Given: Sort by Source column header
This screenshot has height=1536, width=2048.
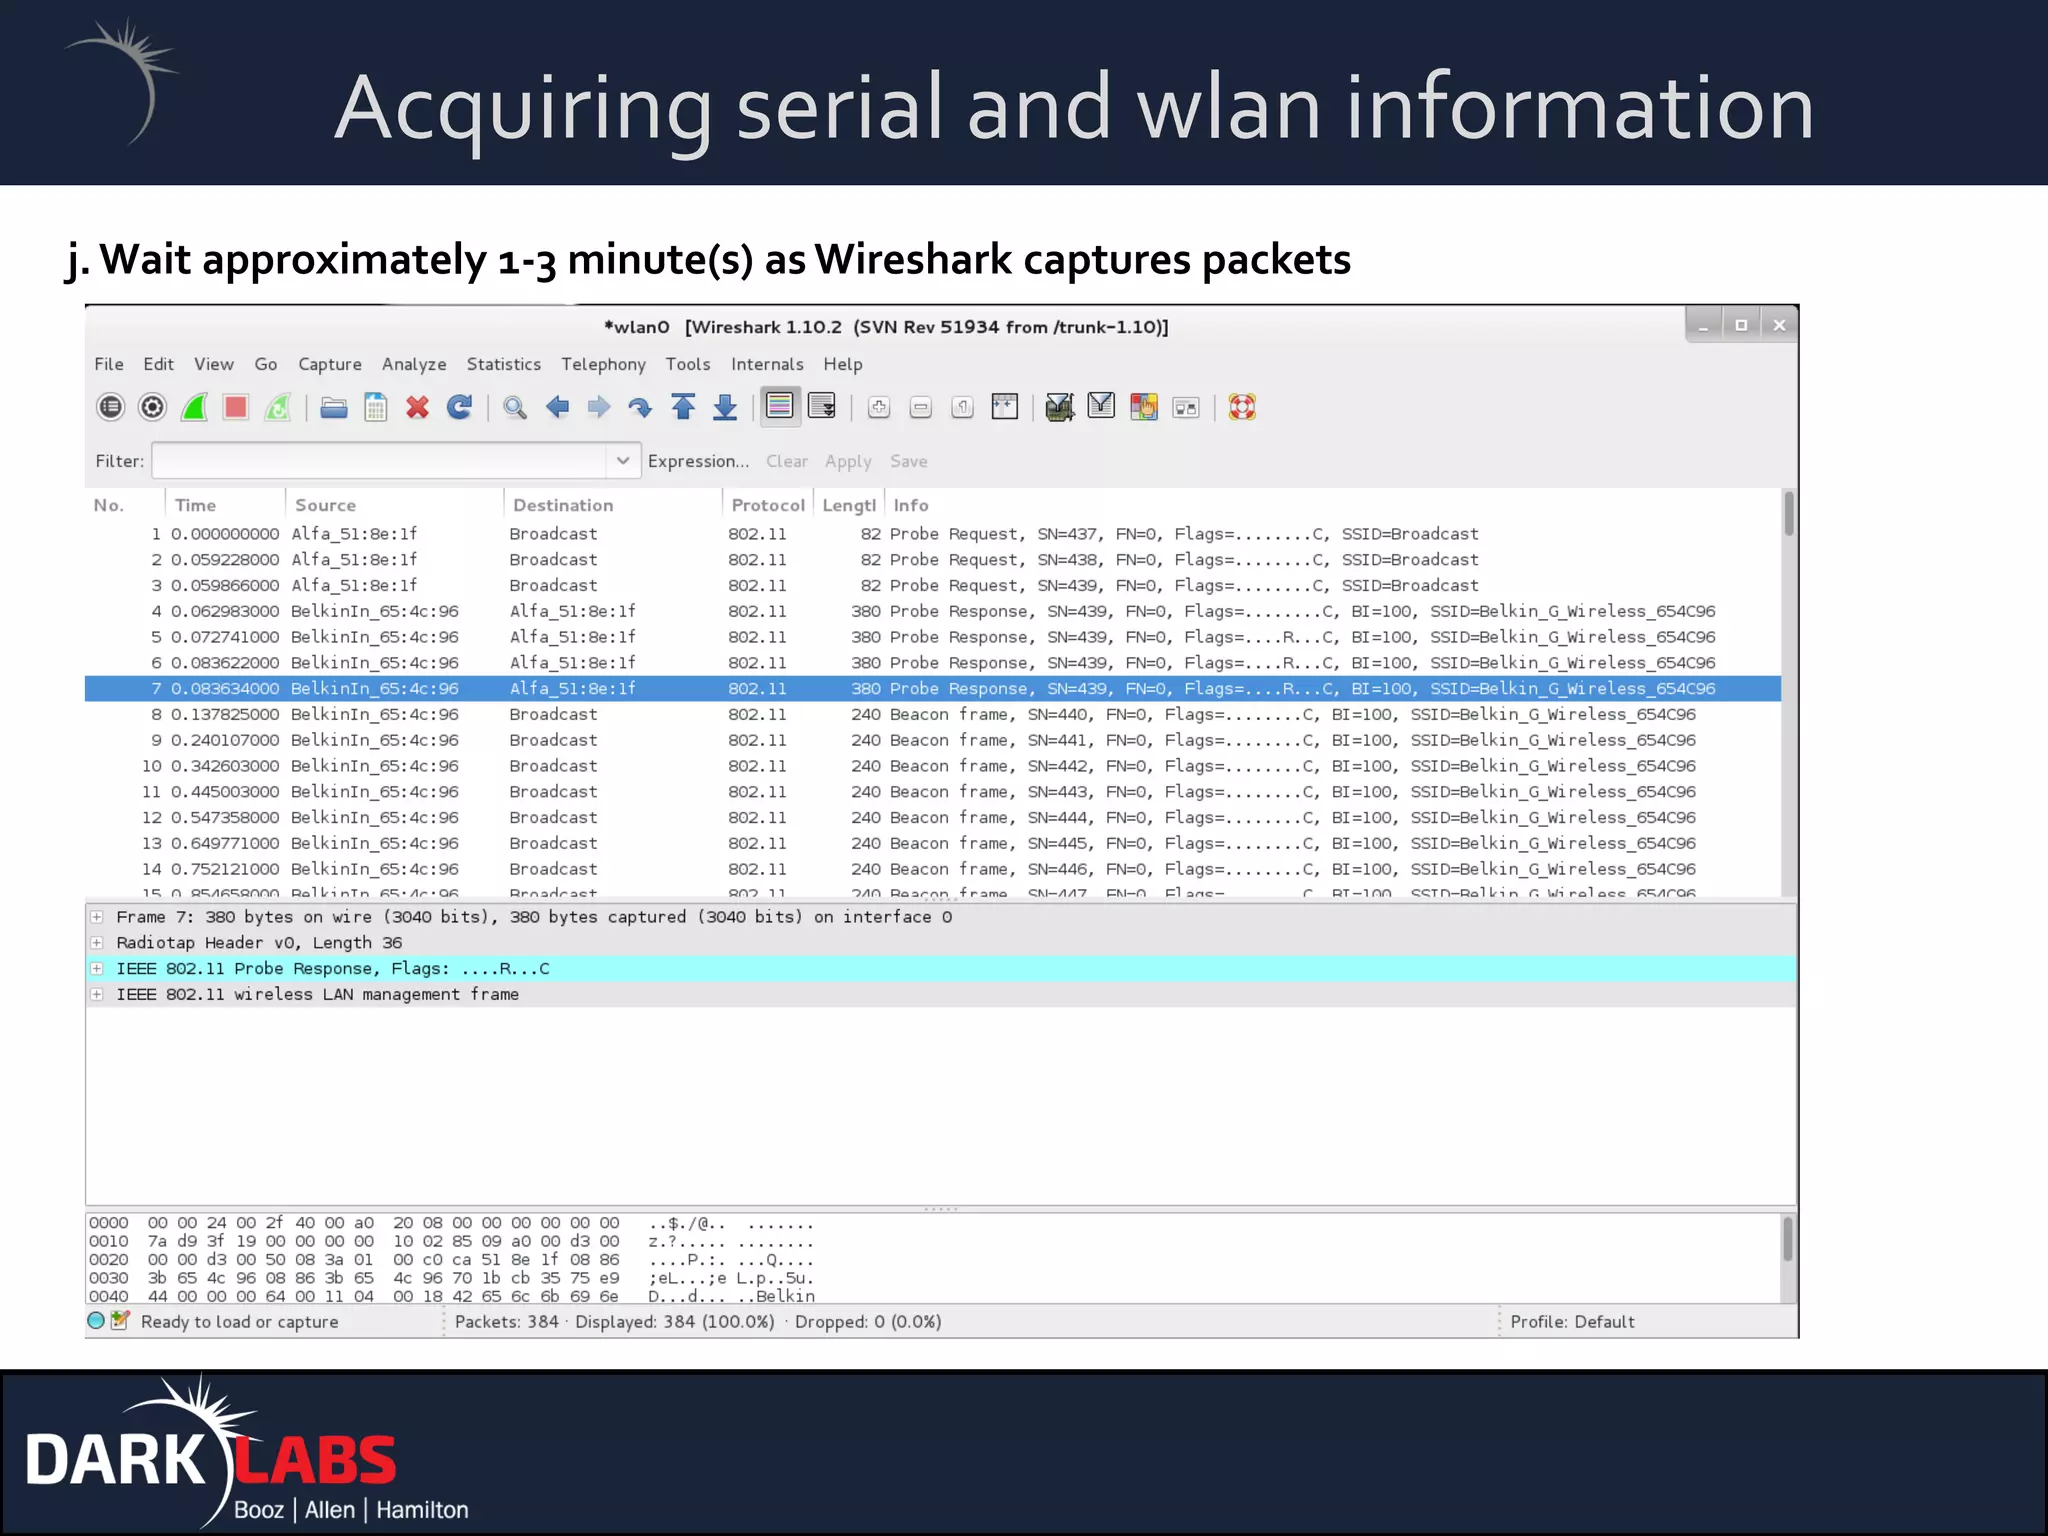Looking at the screenshot, I should [394, 505].
